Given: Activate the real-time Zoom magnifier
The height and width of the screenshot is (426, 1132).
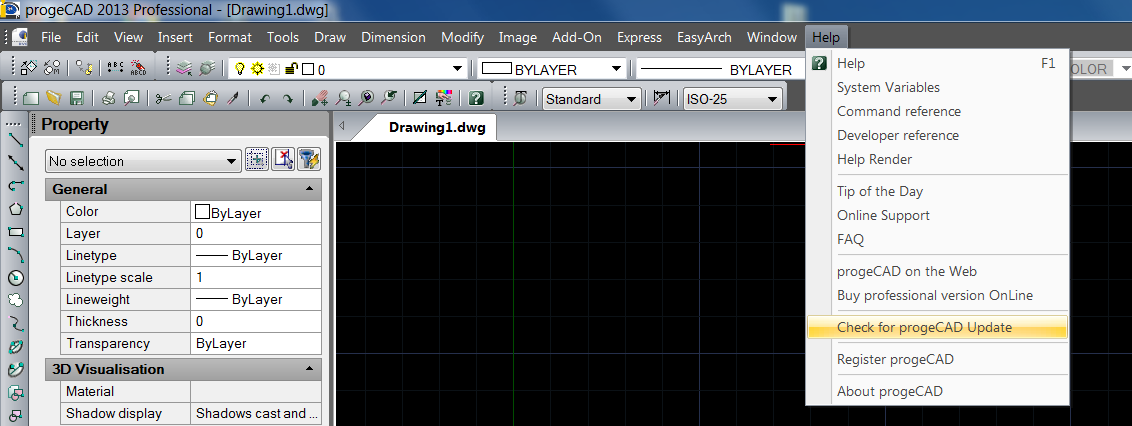Looking at the screenshot, I should click(x=344, y=98).
